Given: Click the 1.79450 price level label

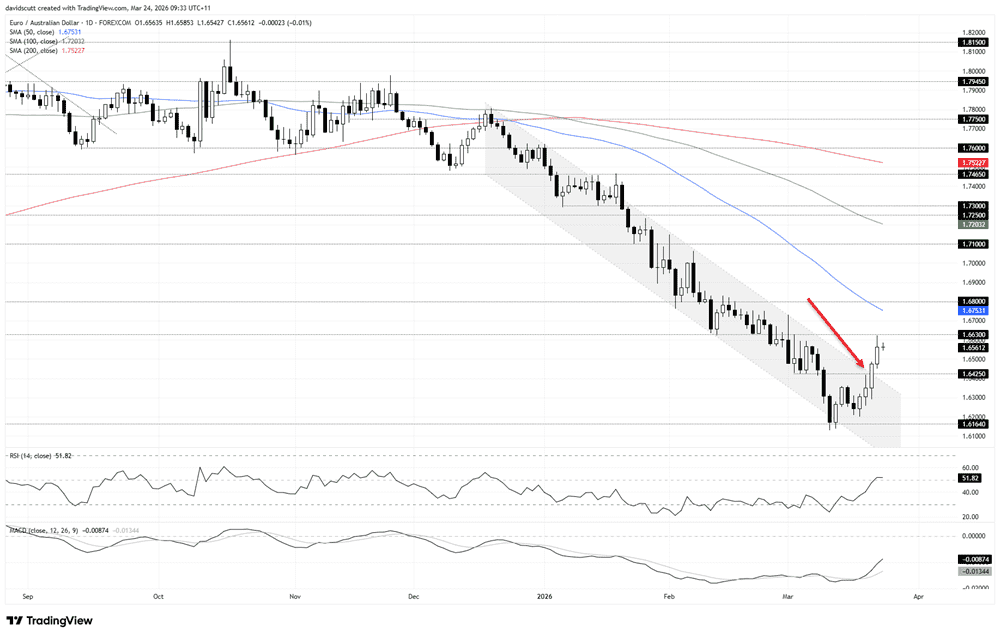Looking at the screenshot, I should pyautogui.click(x=973, y=82).
